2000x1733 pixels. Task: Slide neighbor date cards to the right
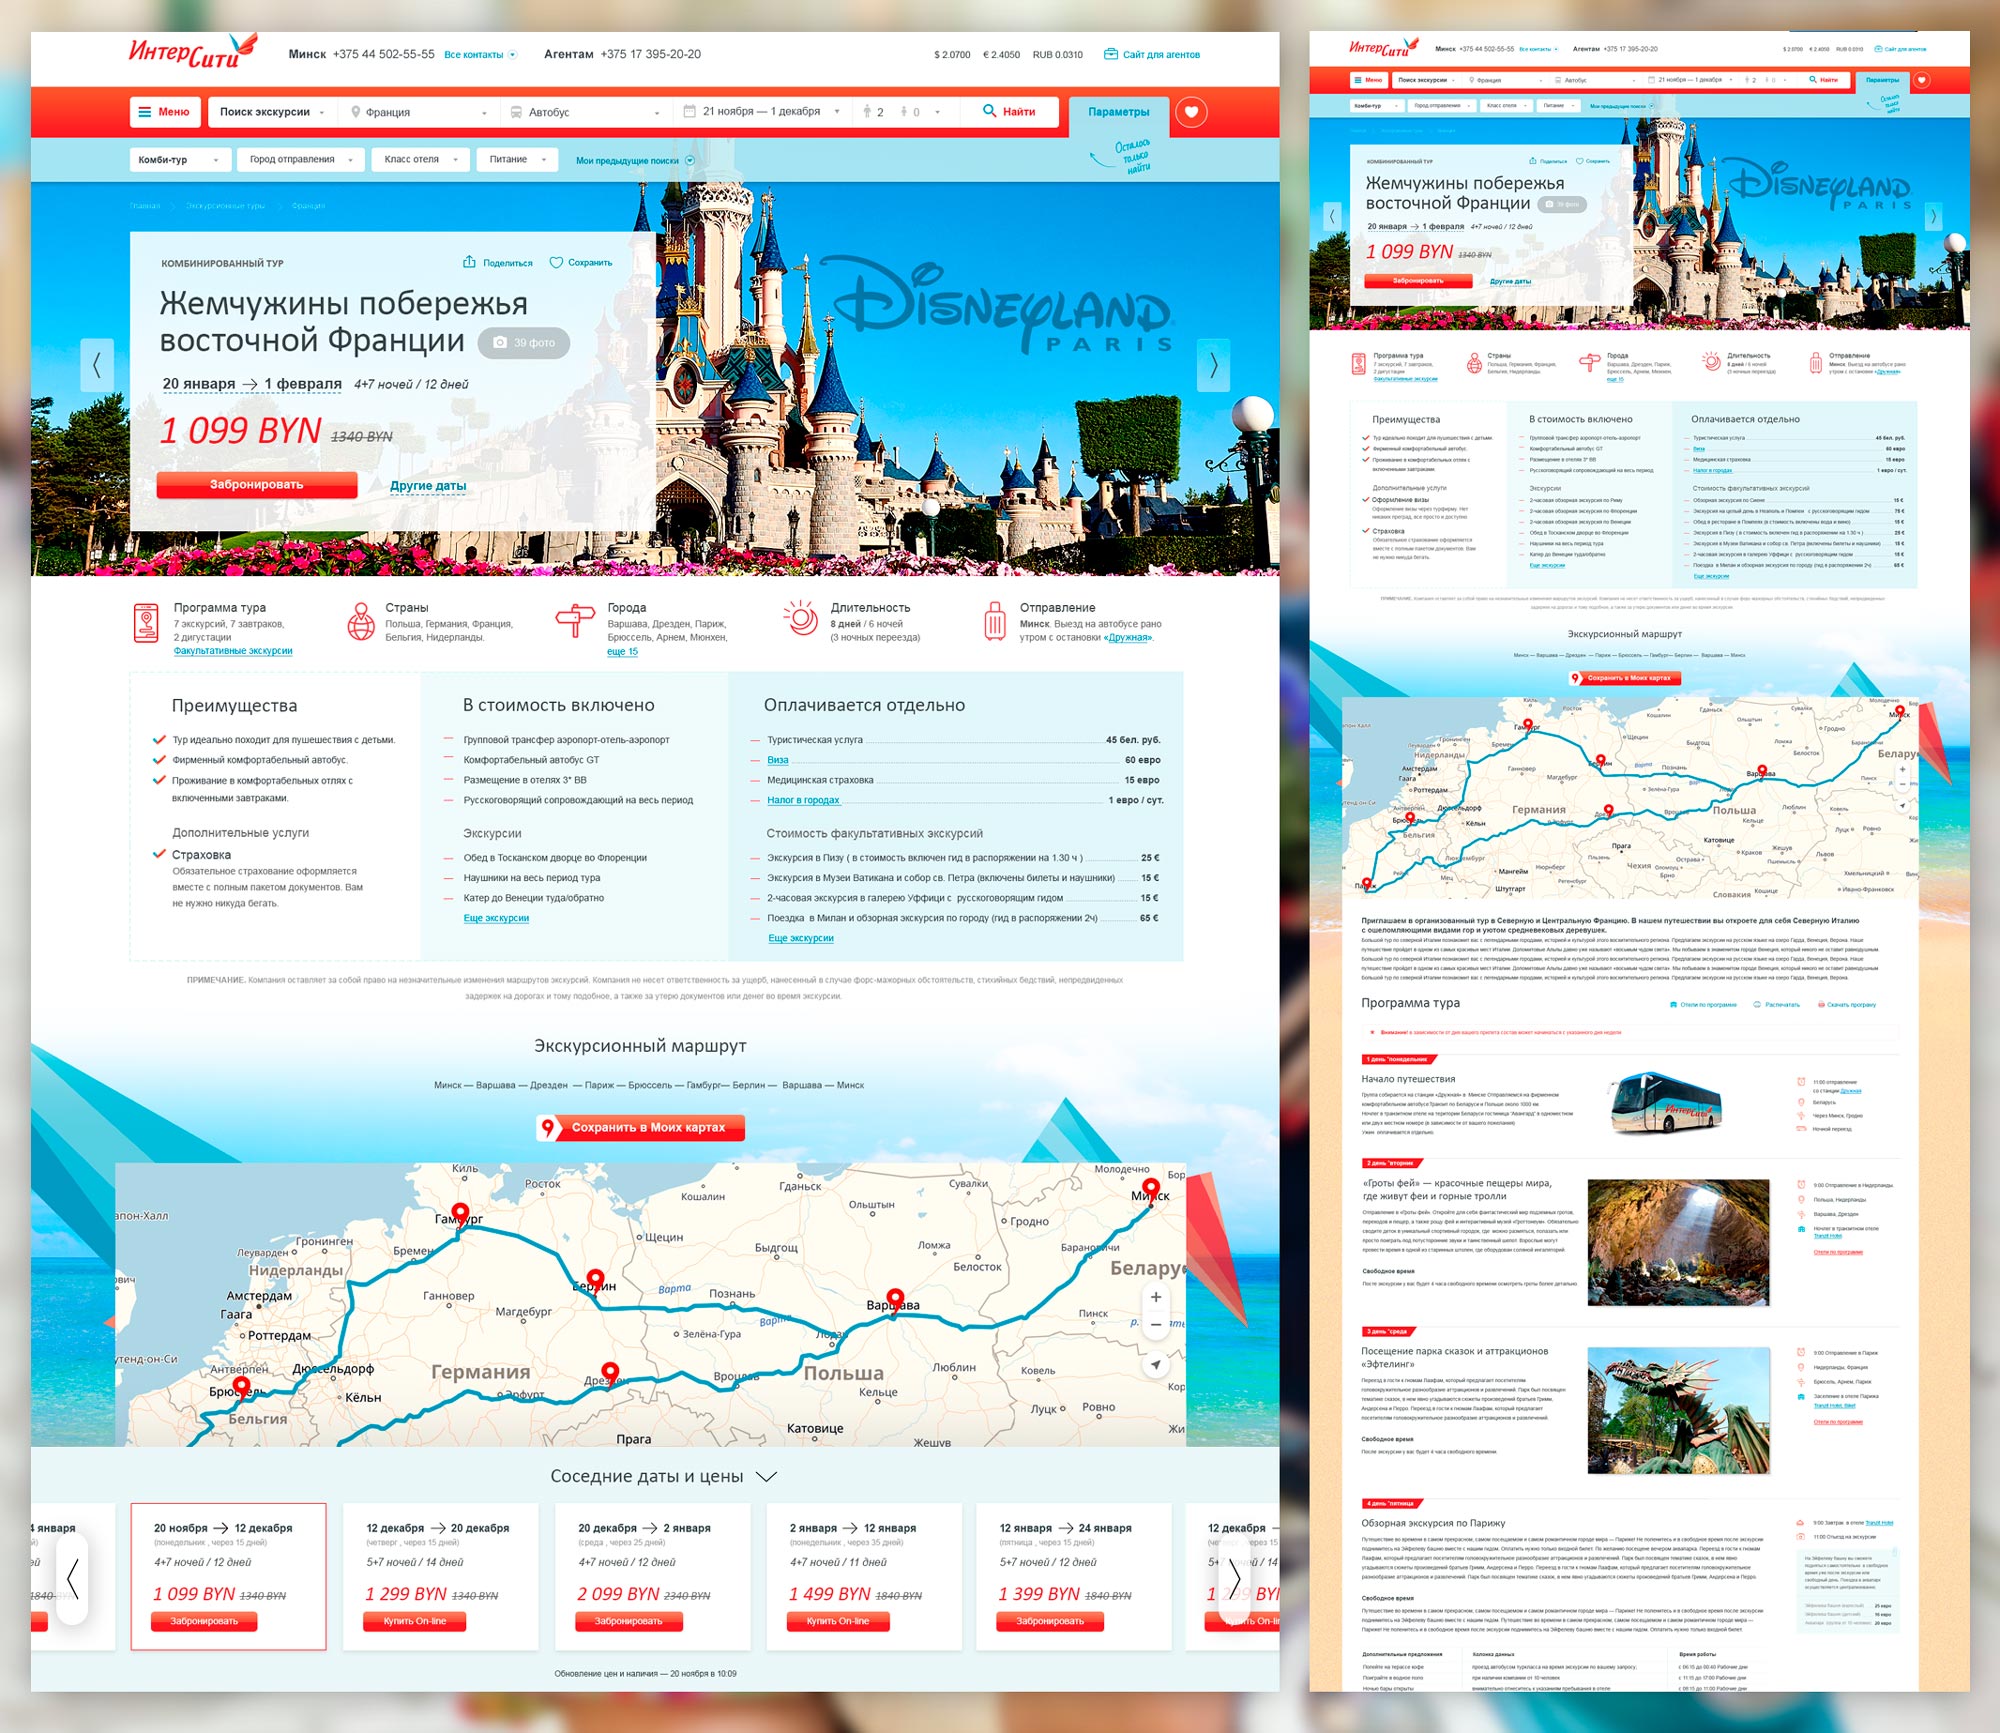(1235, 1578)
